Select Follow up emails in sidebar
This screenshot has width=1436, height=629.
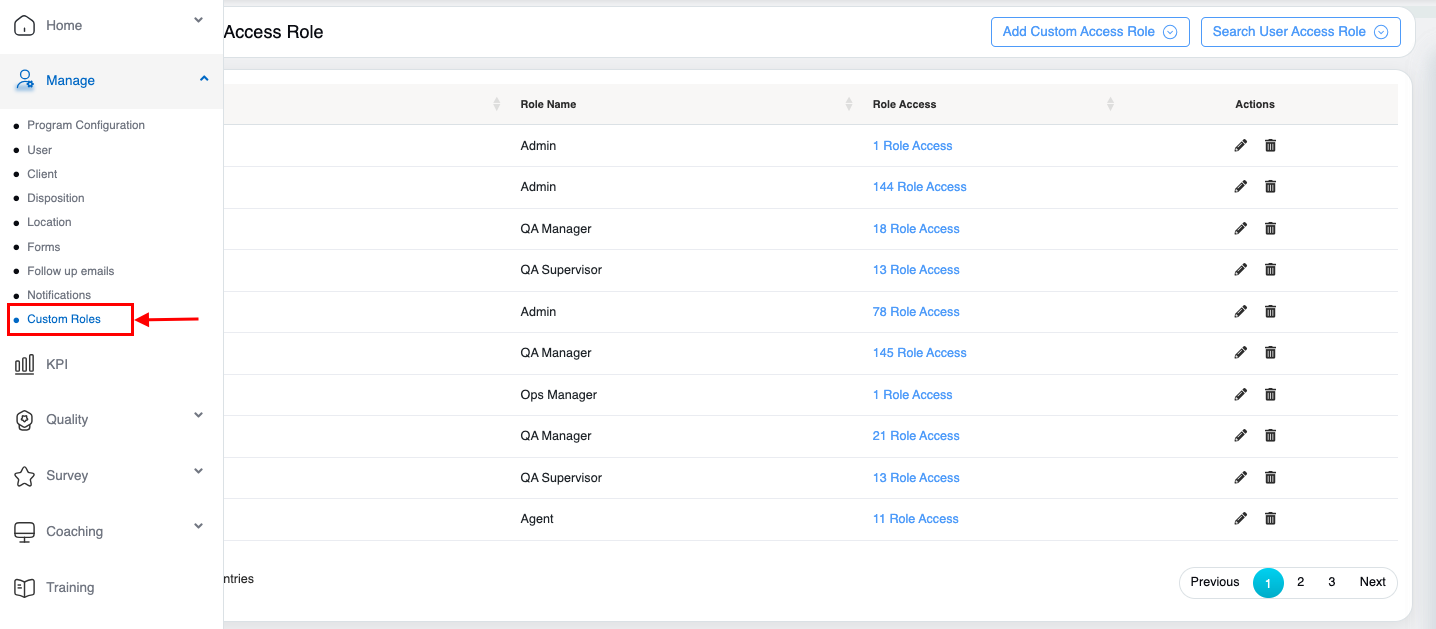[70, 271]
